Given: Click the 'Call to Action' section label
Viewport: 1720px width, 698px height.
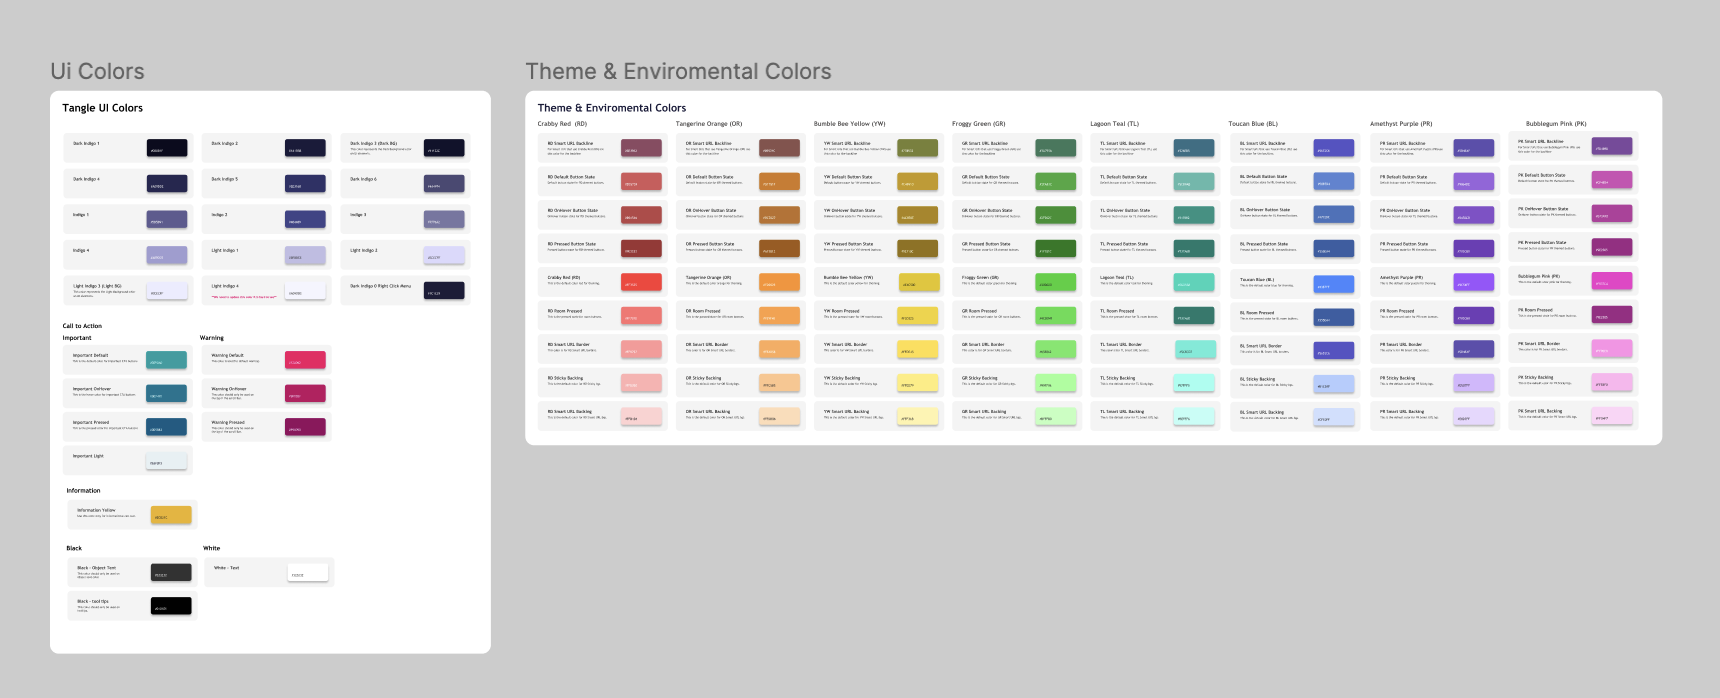Looking at the screenshot, I should click(x=82, y=326).
